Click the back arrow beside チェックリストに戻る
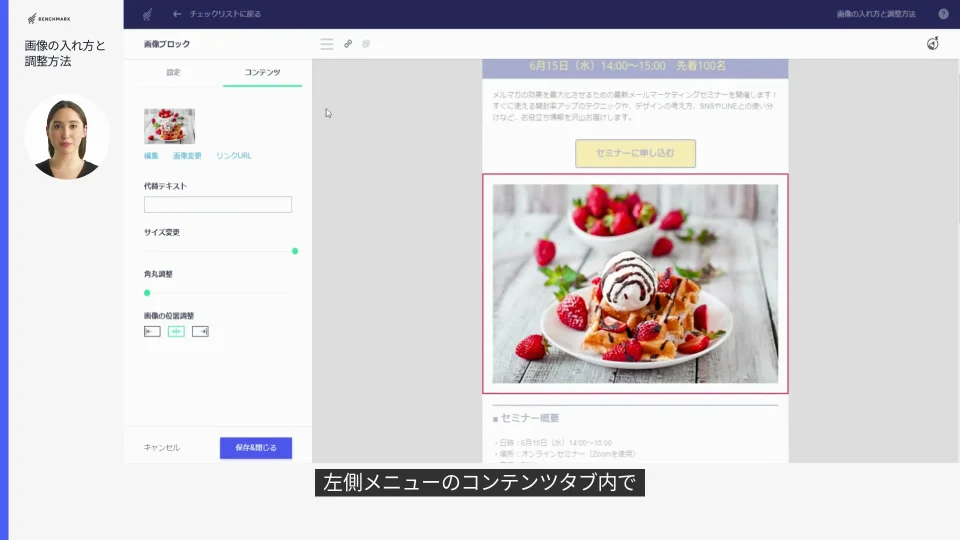Viewport: 960px width, 540px height. [x=177, y=13]
